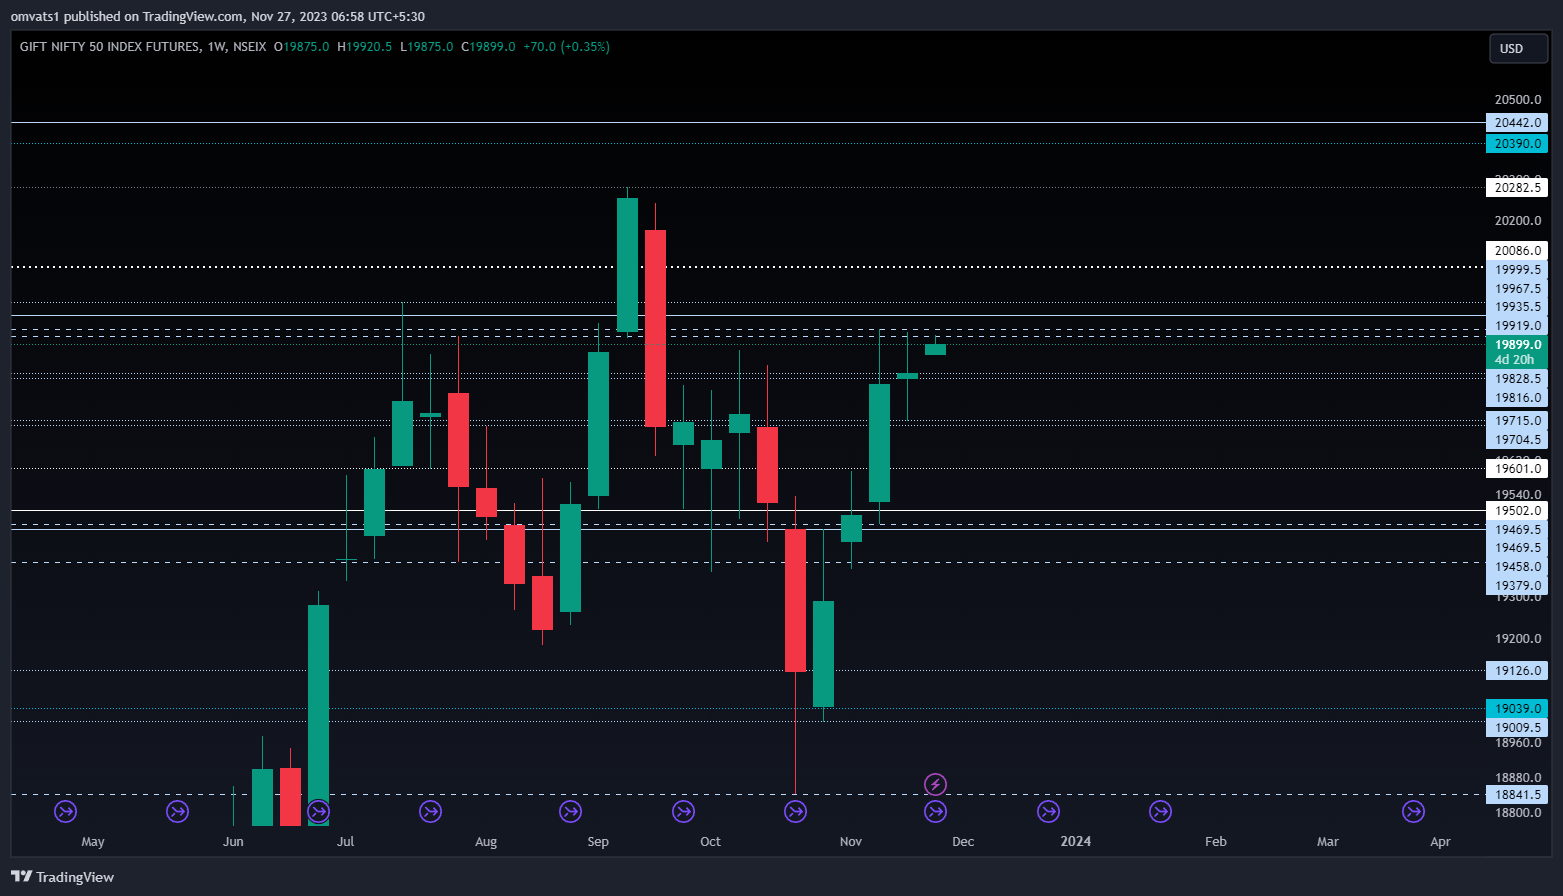The width and height of the screenshot is (1563, 896).
Task: Click the 18841.5 price label
Action: click(1517, 795)
